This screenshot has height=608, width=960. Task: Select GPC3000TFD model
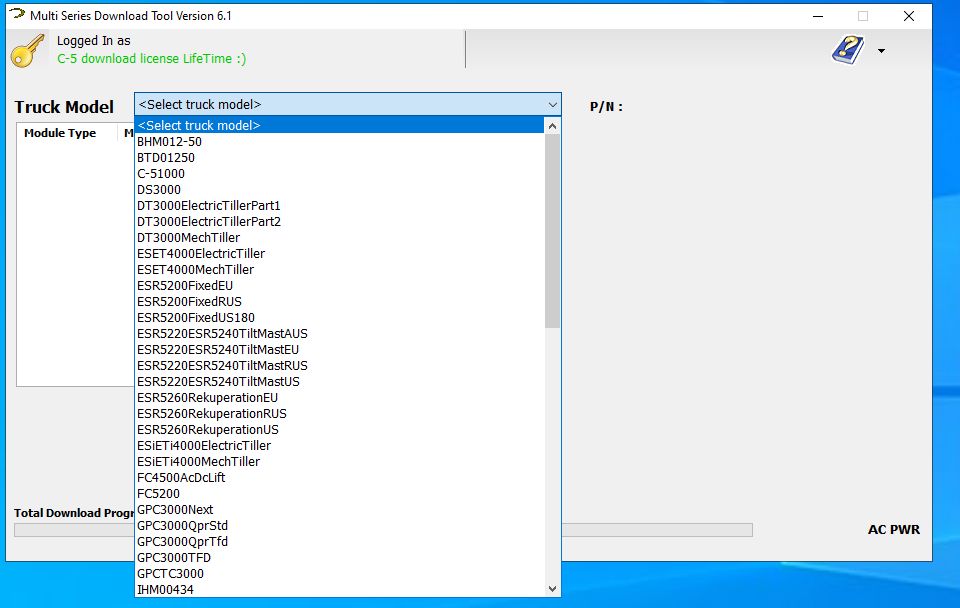[x=339, y=558]
